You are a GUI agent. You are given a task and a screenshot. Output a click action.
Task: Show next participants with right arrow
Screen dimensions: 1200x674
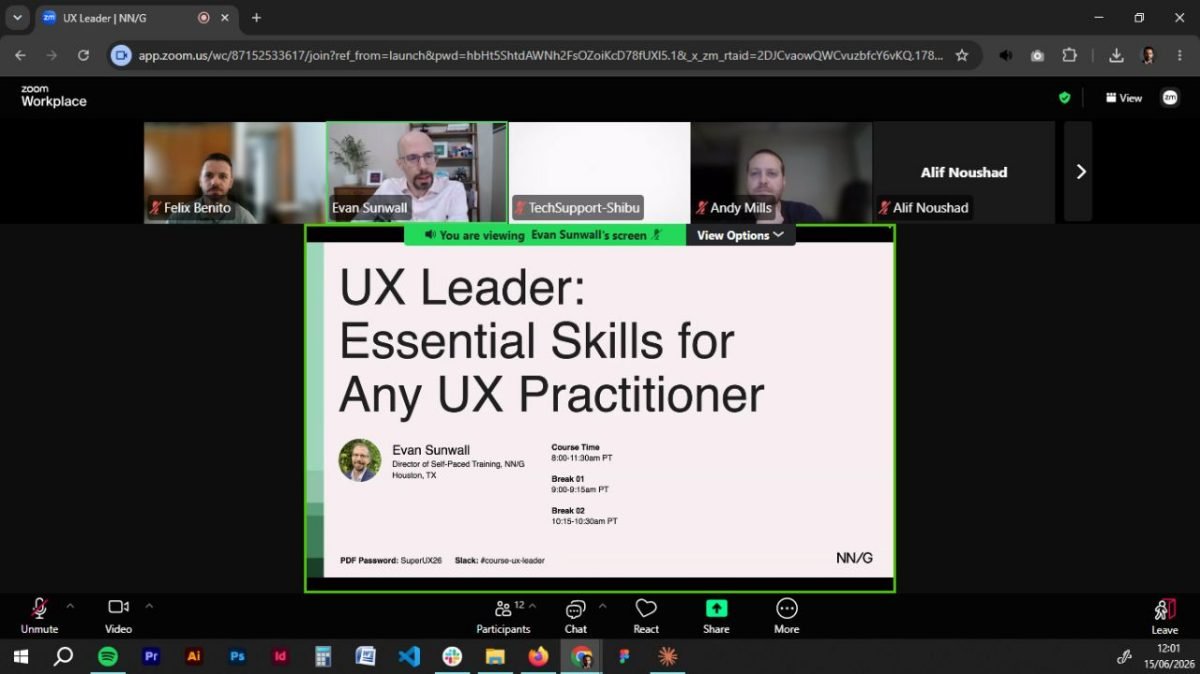point(1079,172)
